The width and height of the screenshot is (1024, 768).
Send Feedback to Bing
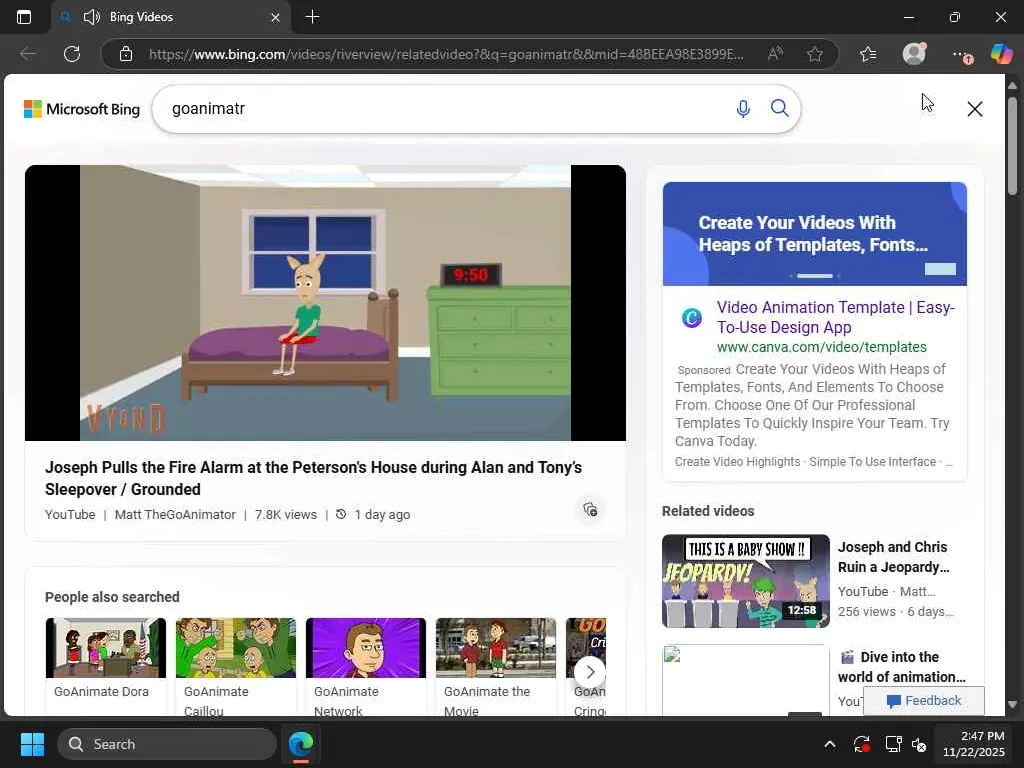(923, 701)
